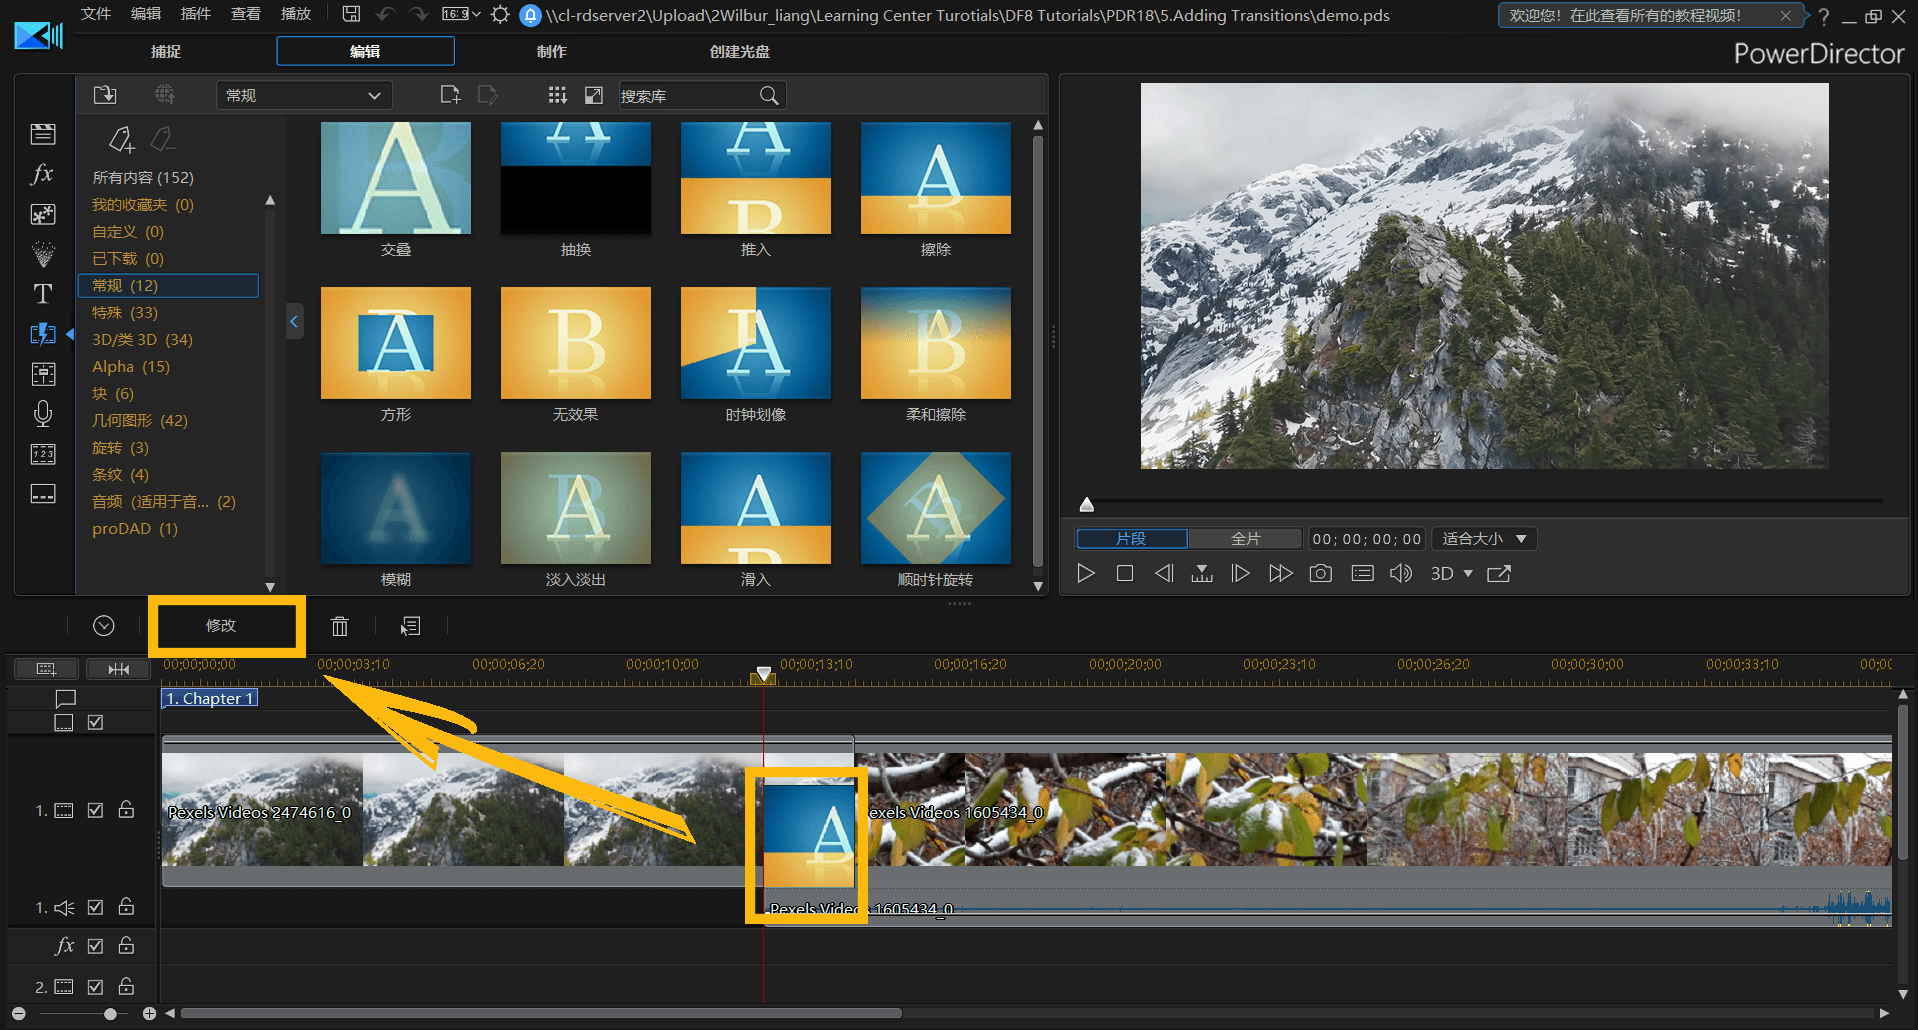Switch to the 制作 tab
This screenshot has width=1918, height=1030.
tap(551, 51)
